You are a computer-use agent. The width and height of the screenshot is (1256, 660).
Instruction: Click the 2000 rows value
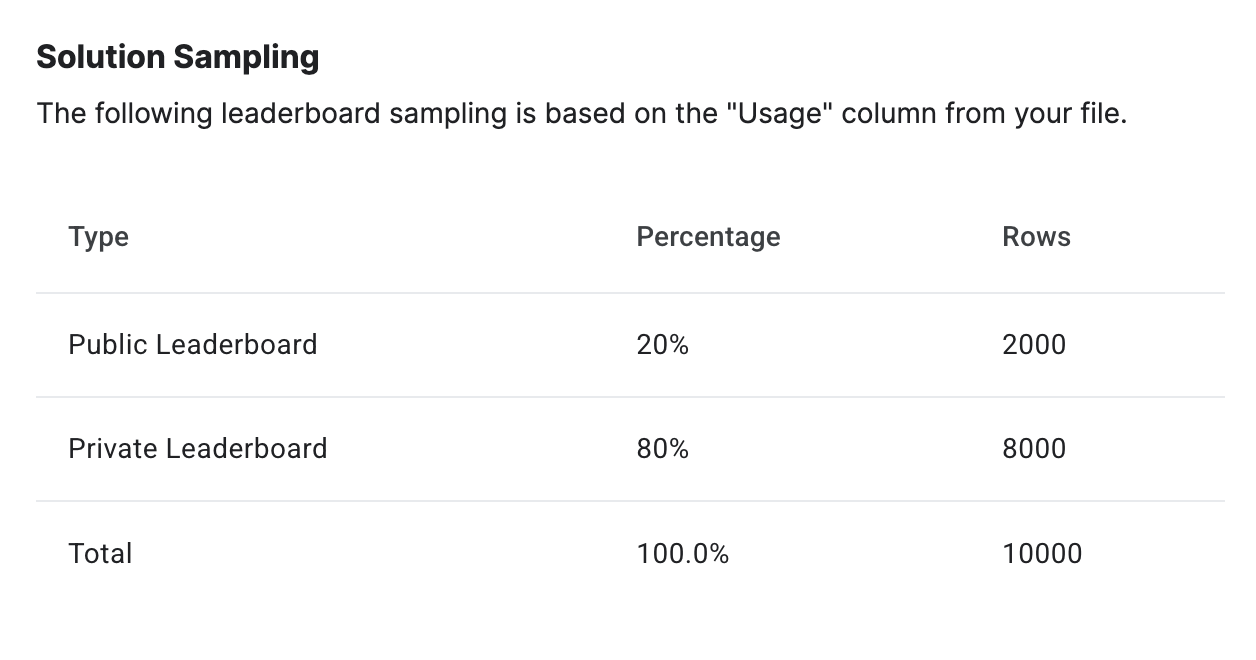tap(1034, 345)
